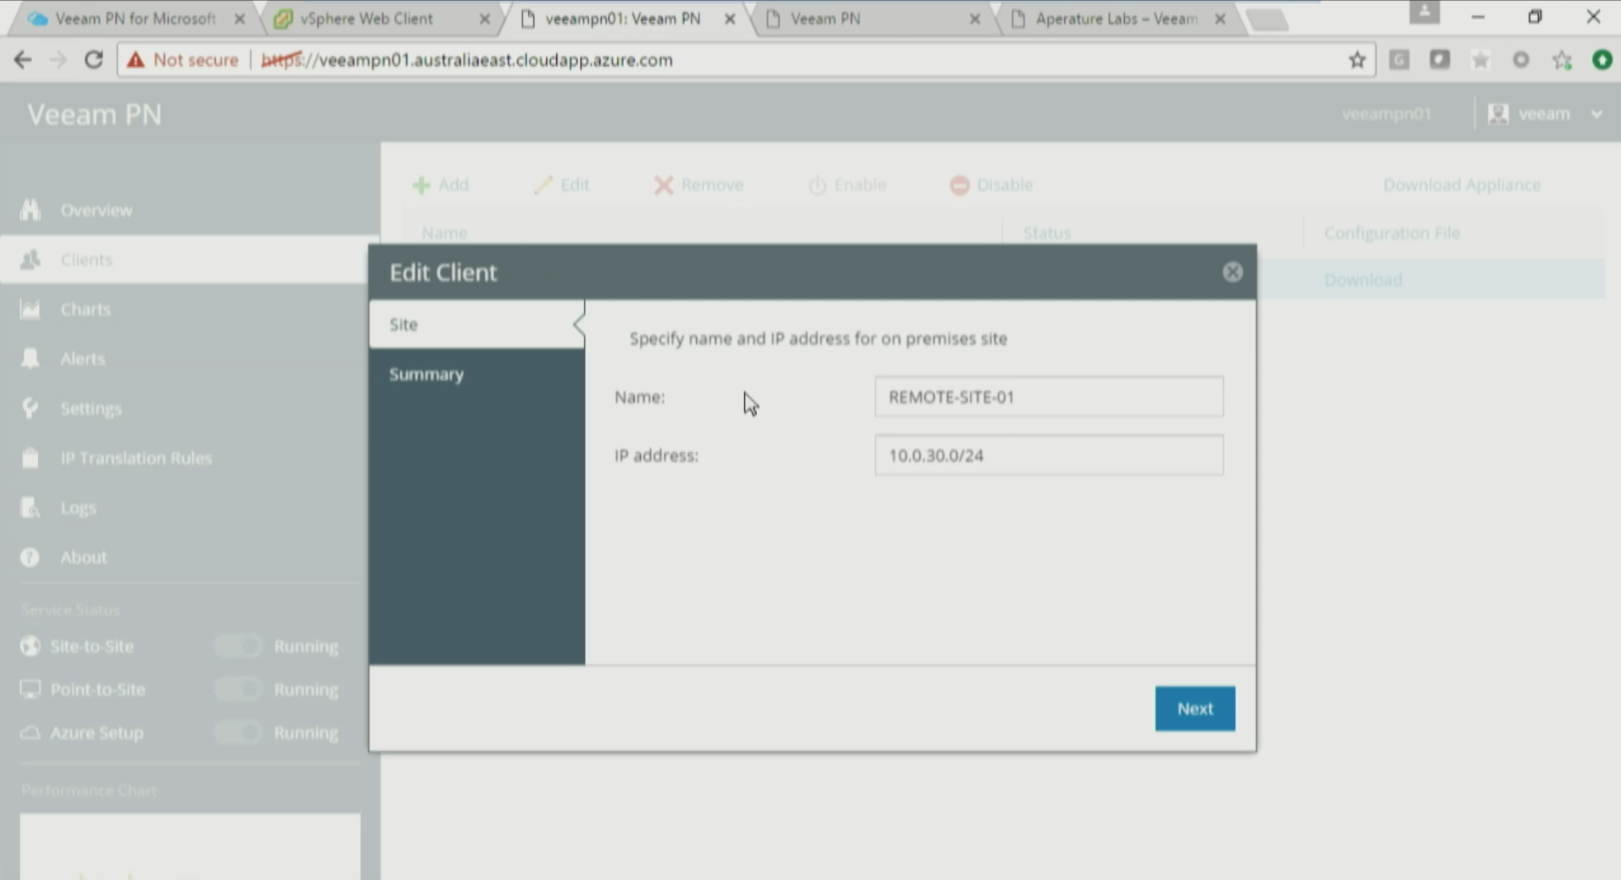Sort by the Name column header
This screenshot has width=1621, height=880.
tap(444, 233)
